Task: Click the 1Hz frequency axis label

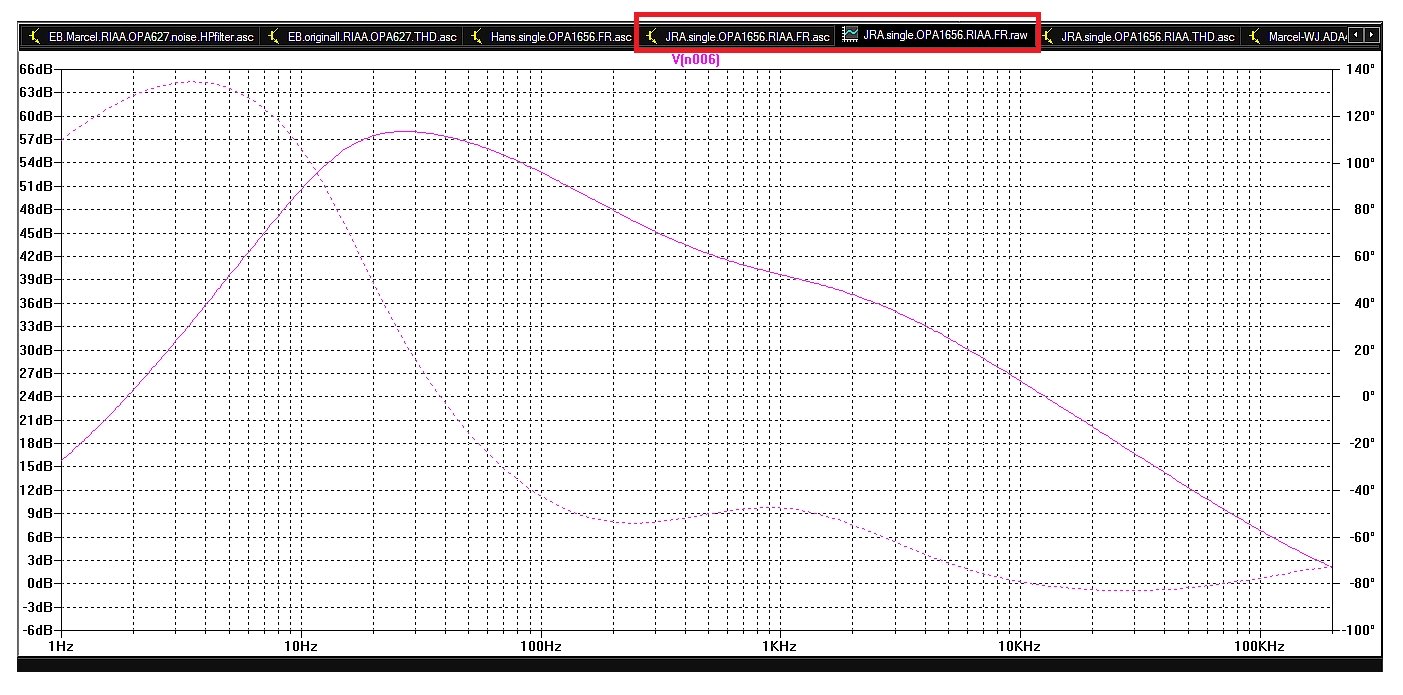Action: [62, 646]
